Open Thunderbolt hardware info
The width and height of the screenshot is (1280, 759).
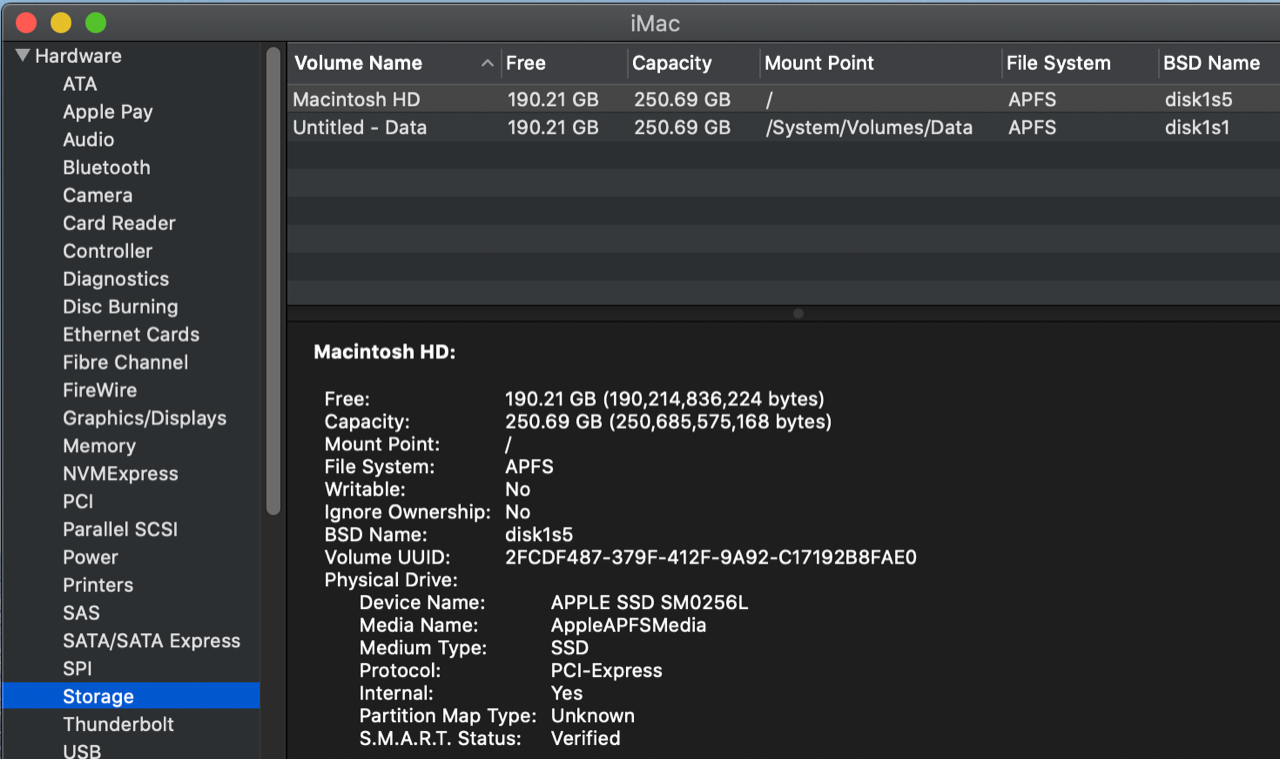click(x=118, y=724)
